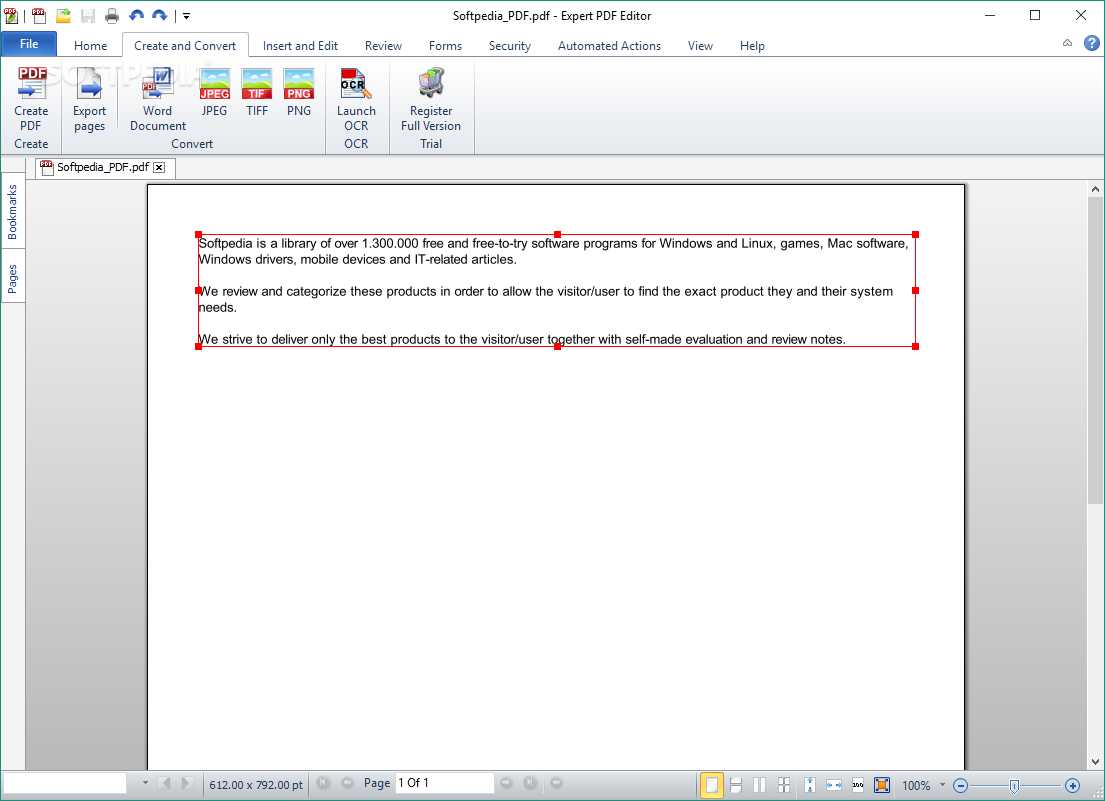The image size is (1105, 801).
Task: Click the Expert PDF Editor app icon in title bar
Action: pos(11,15)
